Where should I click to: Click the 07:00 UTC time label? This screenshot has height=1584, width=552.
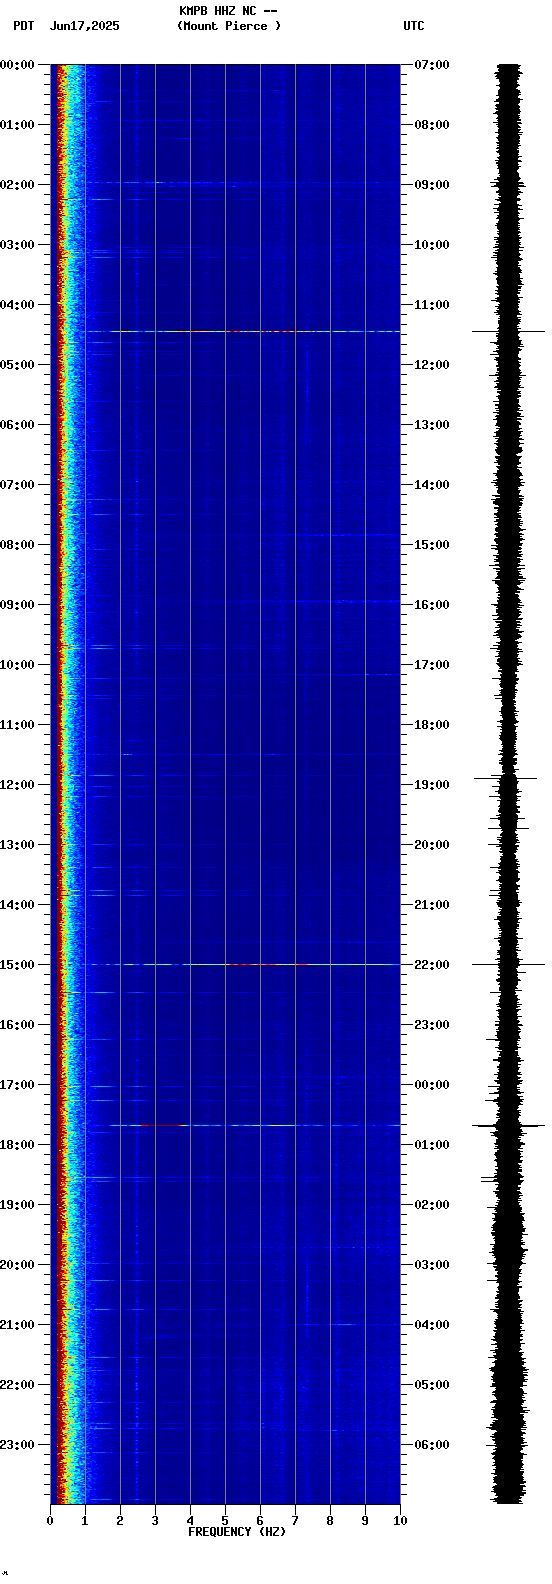(x=432, y=65)
